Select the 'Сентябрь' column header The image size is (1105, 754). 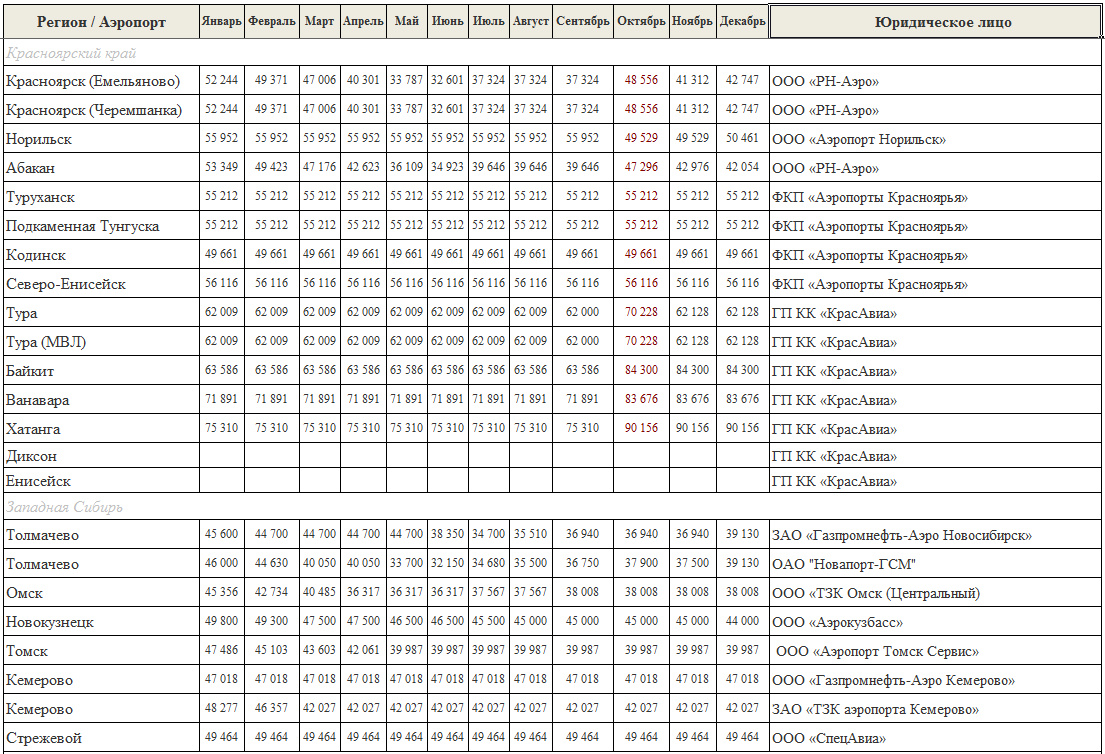tap(583, 21)
